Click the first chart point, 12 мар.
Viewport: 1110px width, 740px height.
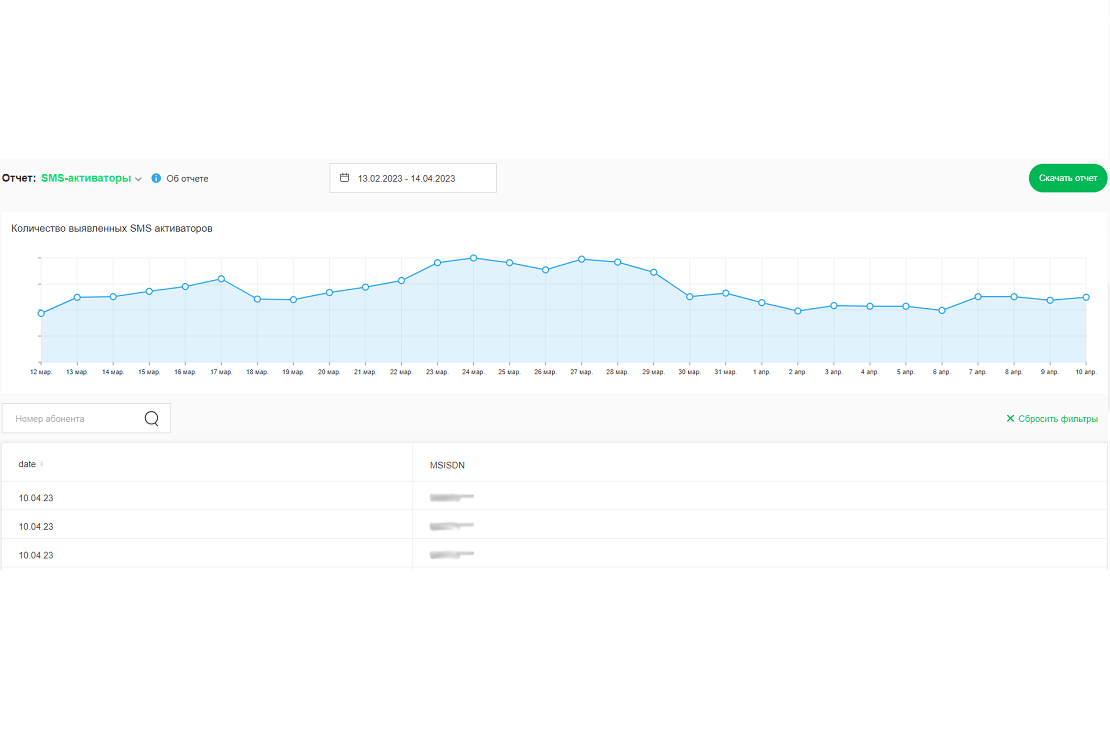41,313
